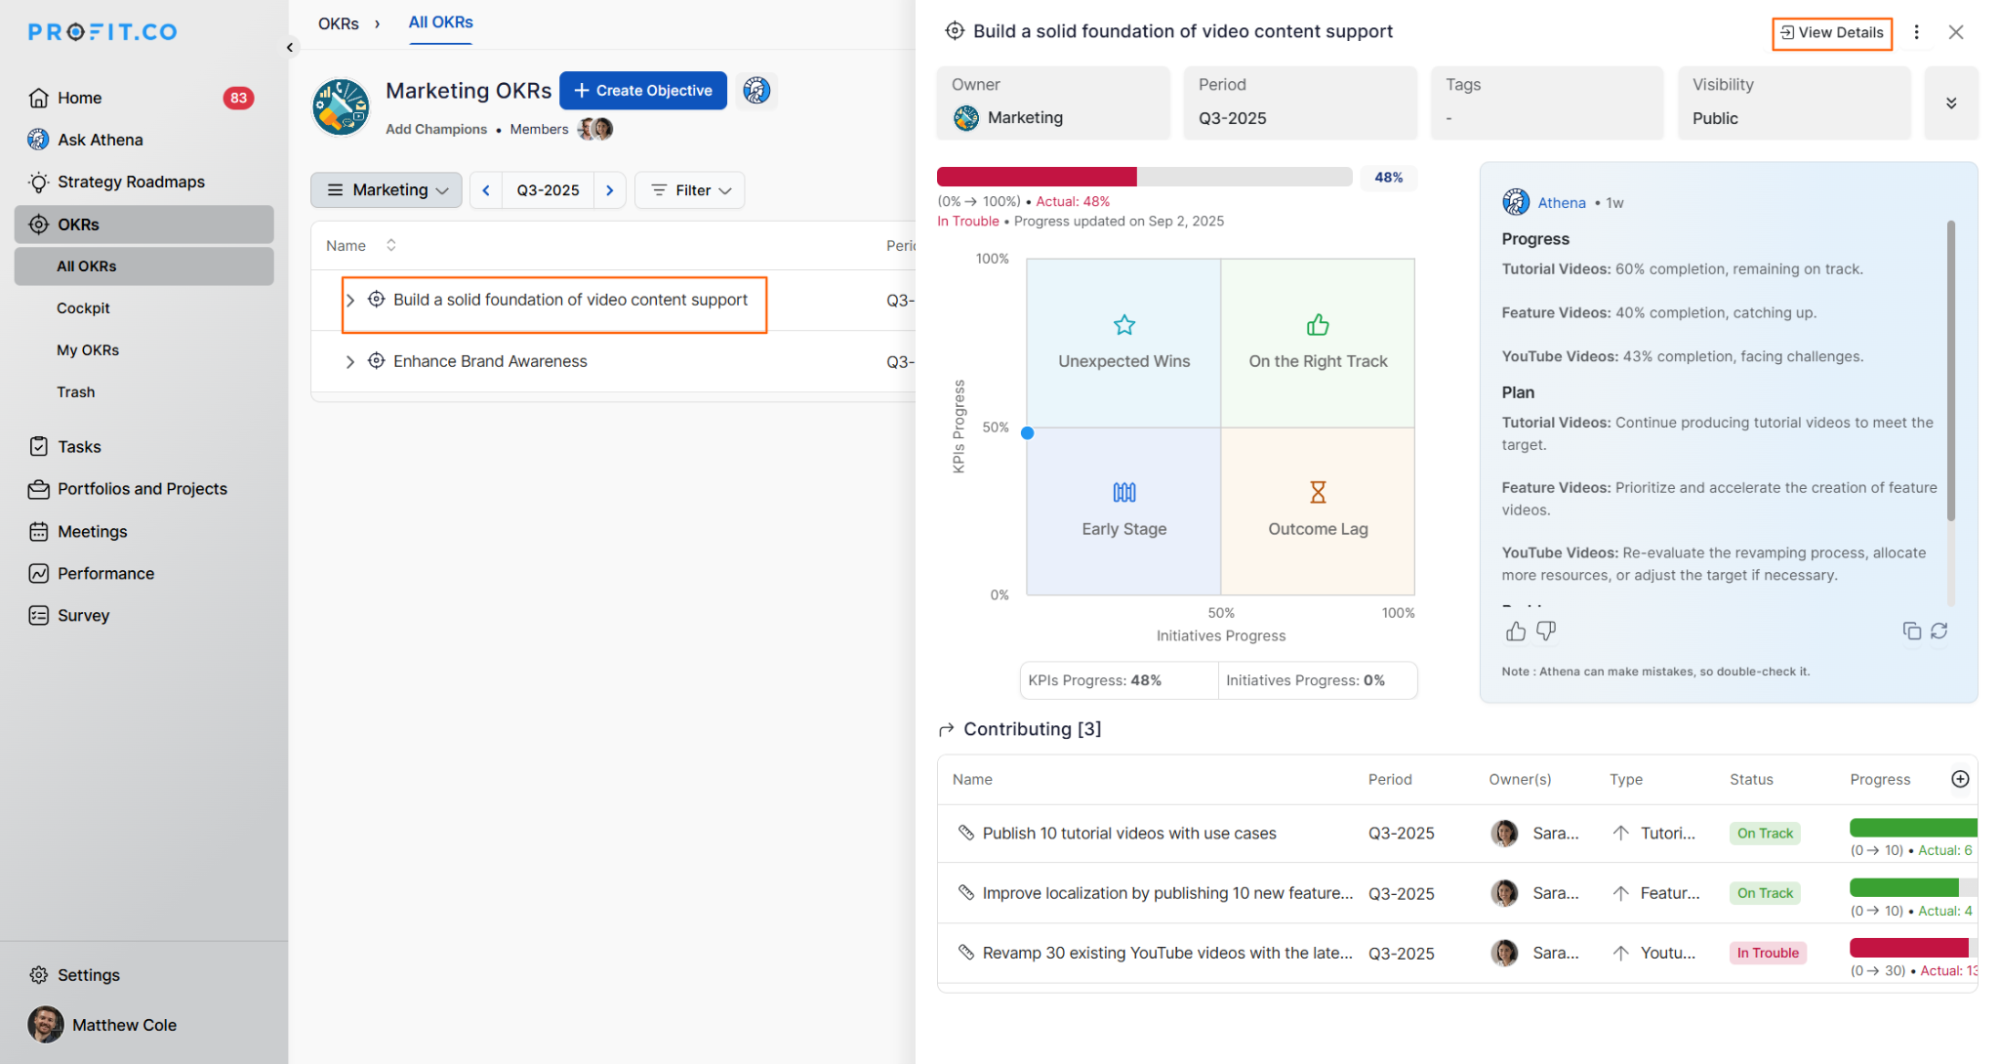The width and height of the screenshot is (1999, 1064).
Task: Go to previous period before Q3-2025
Action: [x=486, y=190]
